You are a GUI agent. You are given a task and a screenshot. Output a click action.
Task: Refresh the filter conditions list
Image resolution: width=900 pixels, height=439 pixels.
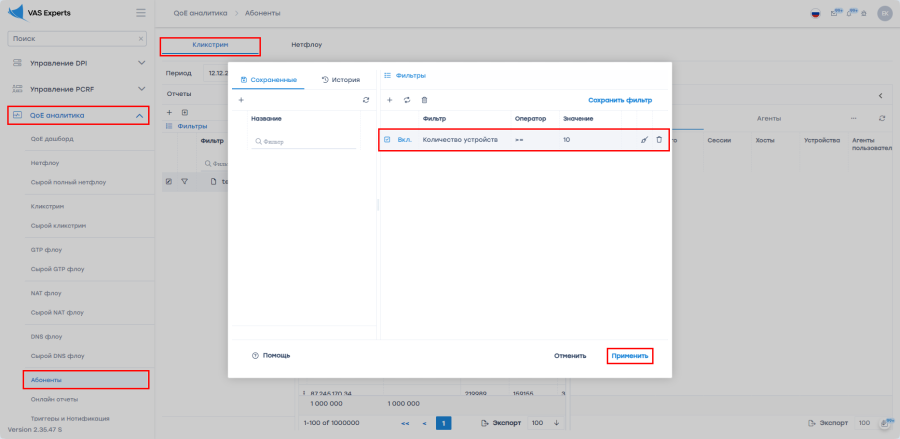point(407,100)
